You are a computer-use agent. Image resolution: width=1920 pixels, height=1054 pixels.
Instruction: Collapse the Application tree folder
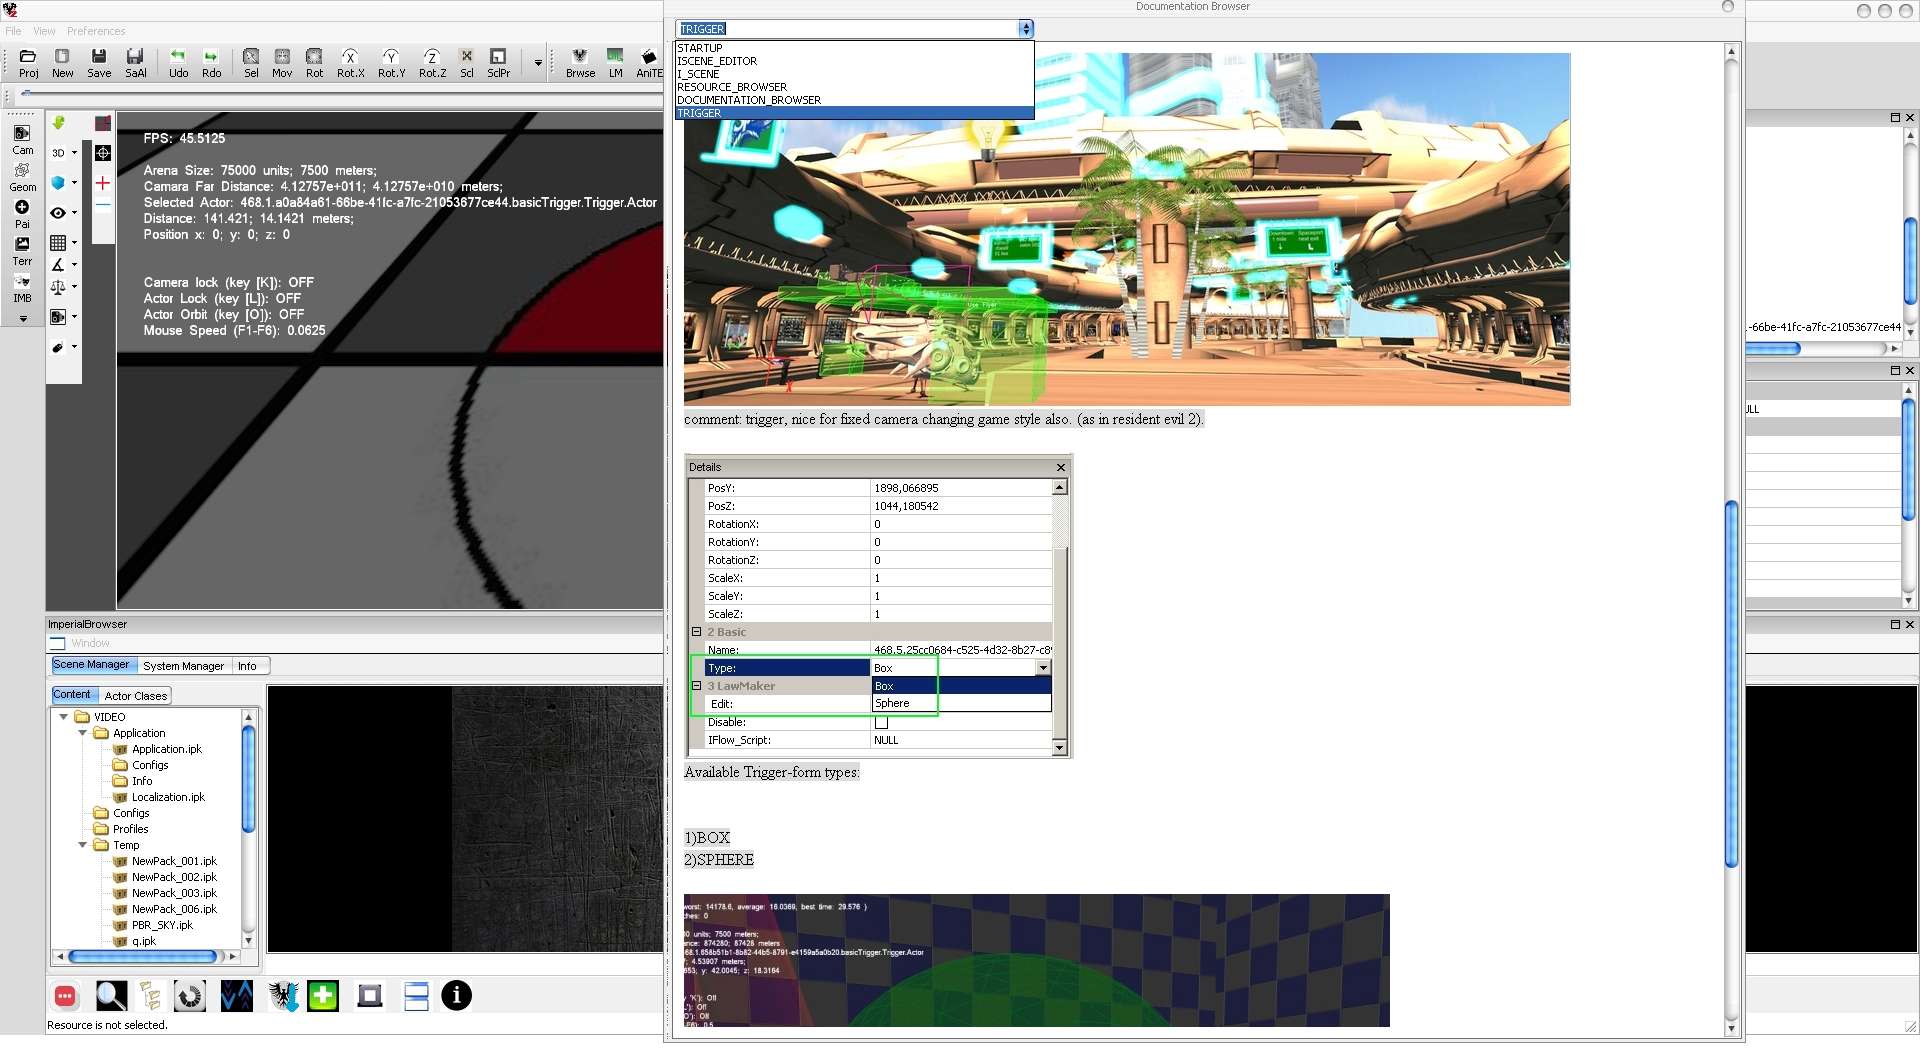[83, 733]
